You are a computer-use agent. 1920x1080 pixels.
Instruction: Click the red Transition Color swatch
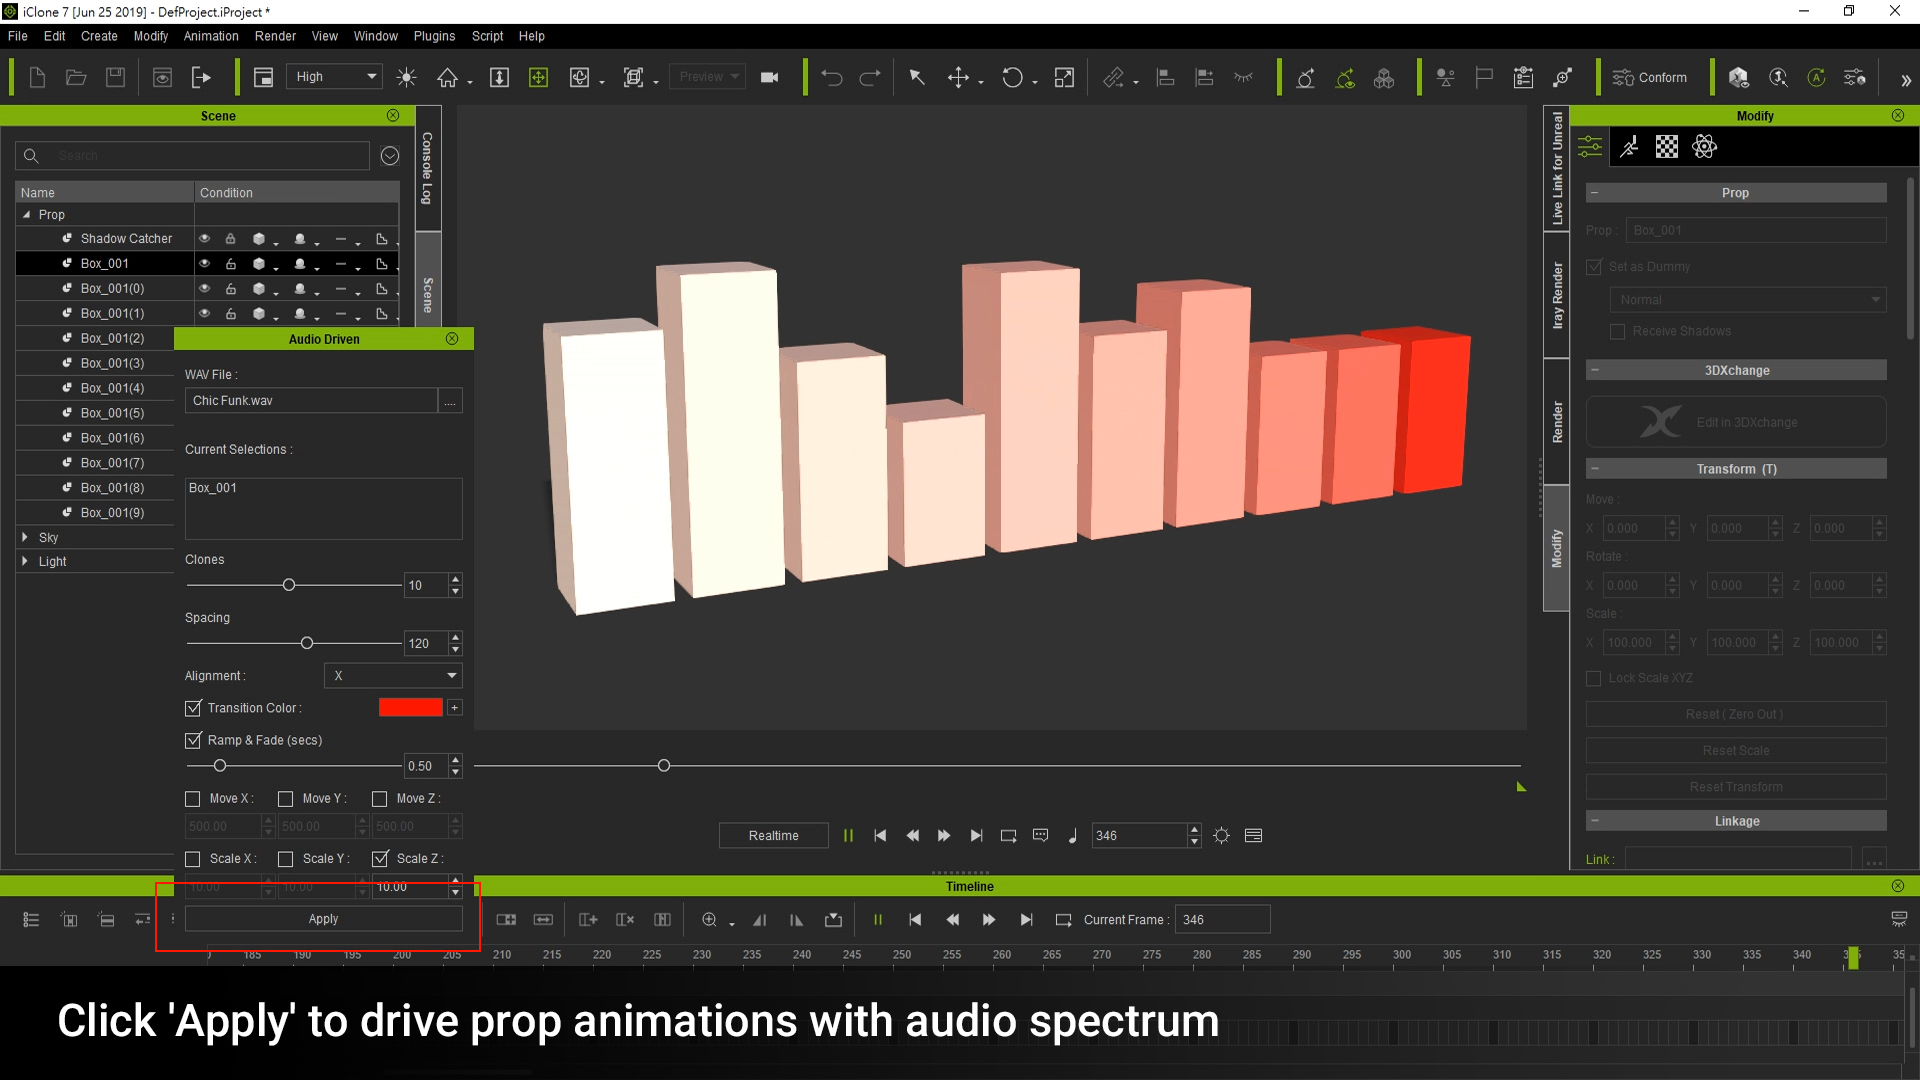tap(410, 708)
